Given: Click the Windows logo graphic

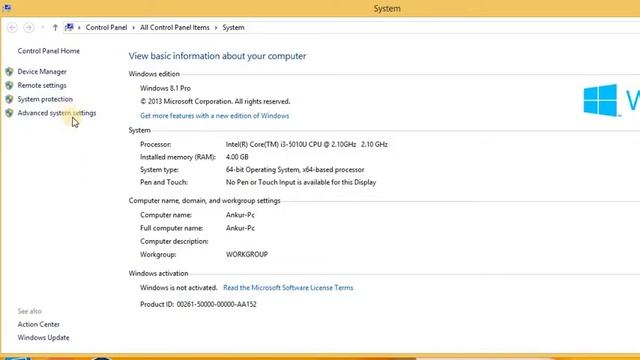Looking at the screenshot, I should pos(600,100).
